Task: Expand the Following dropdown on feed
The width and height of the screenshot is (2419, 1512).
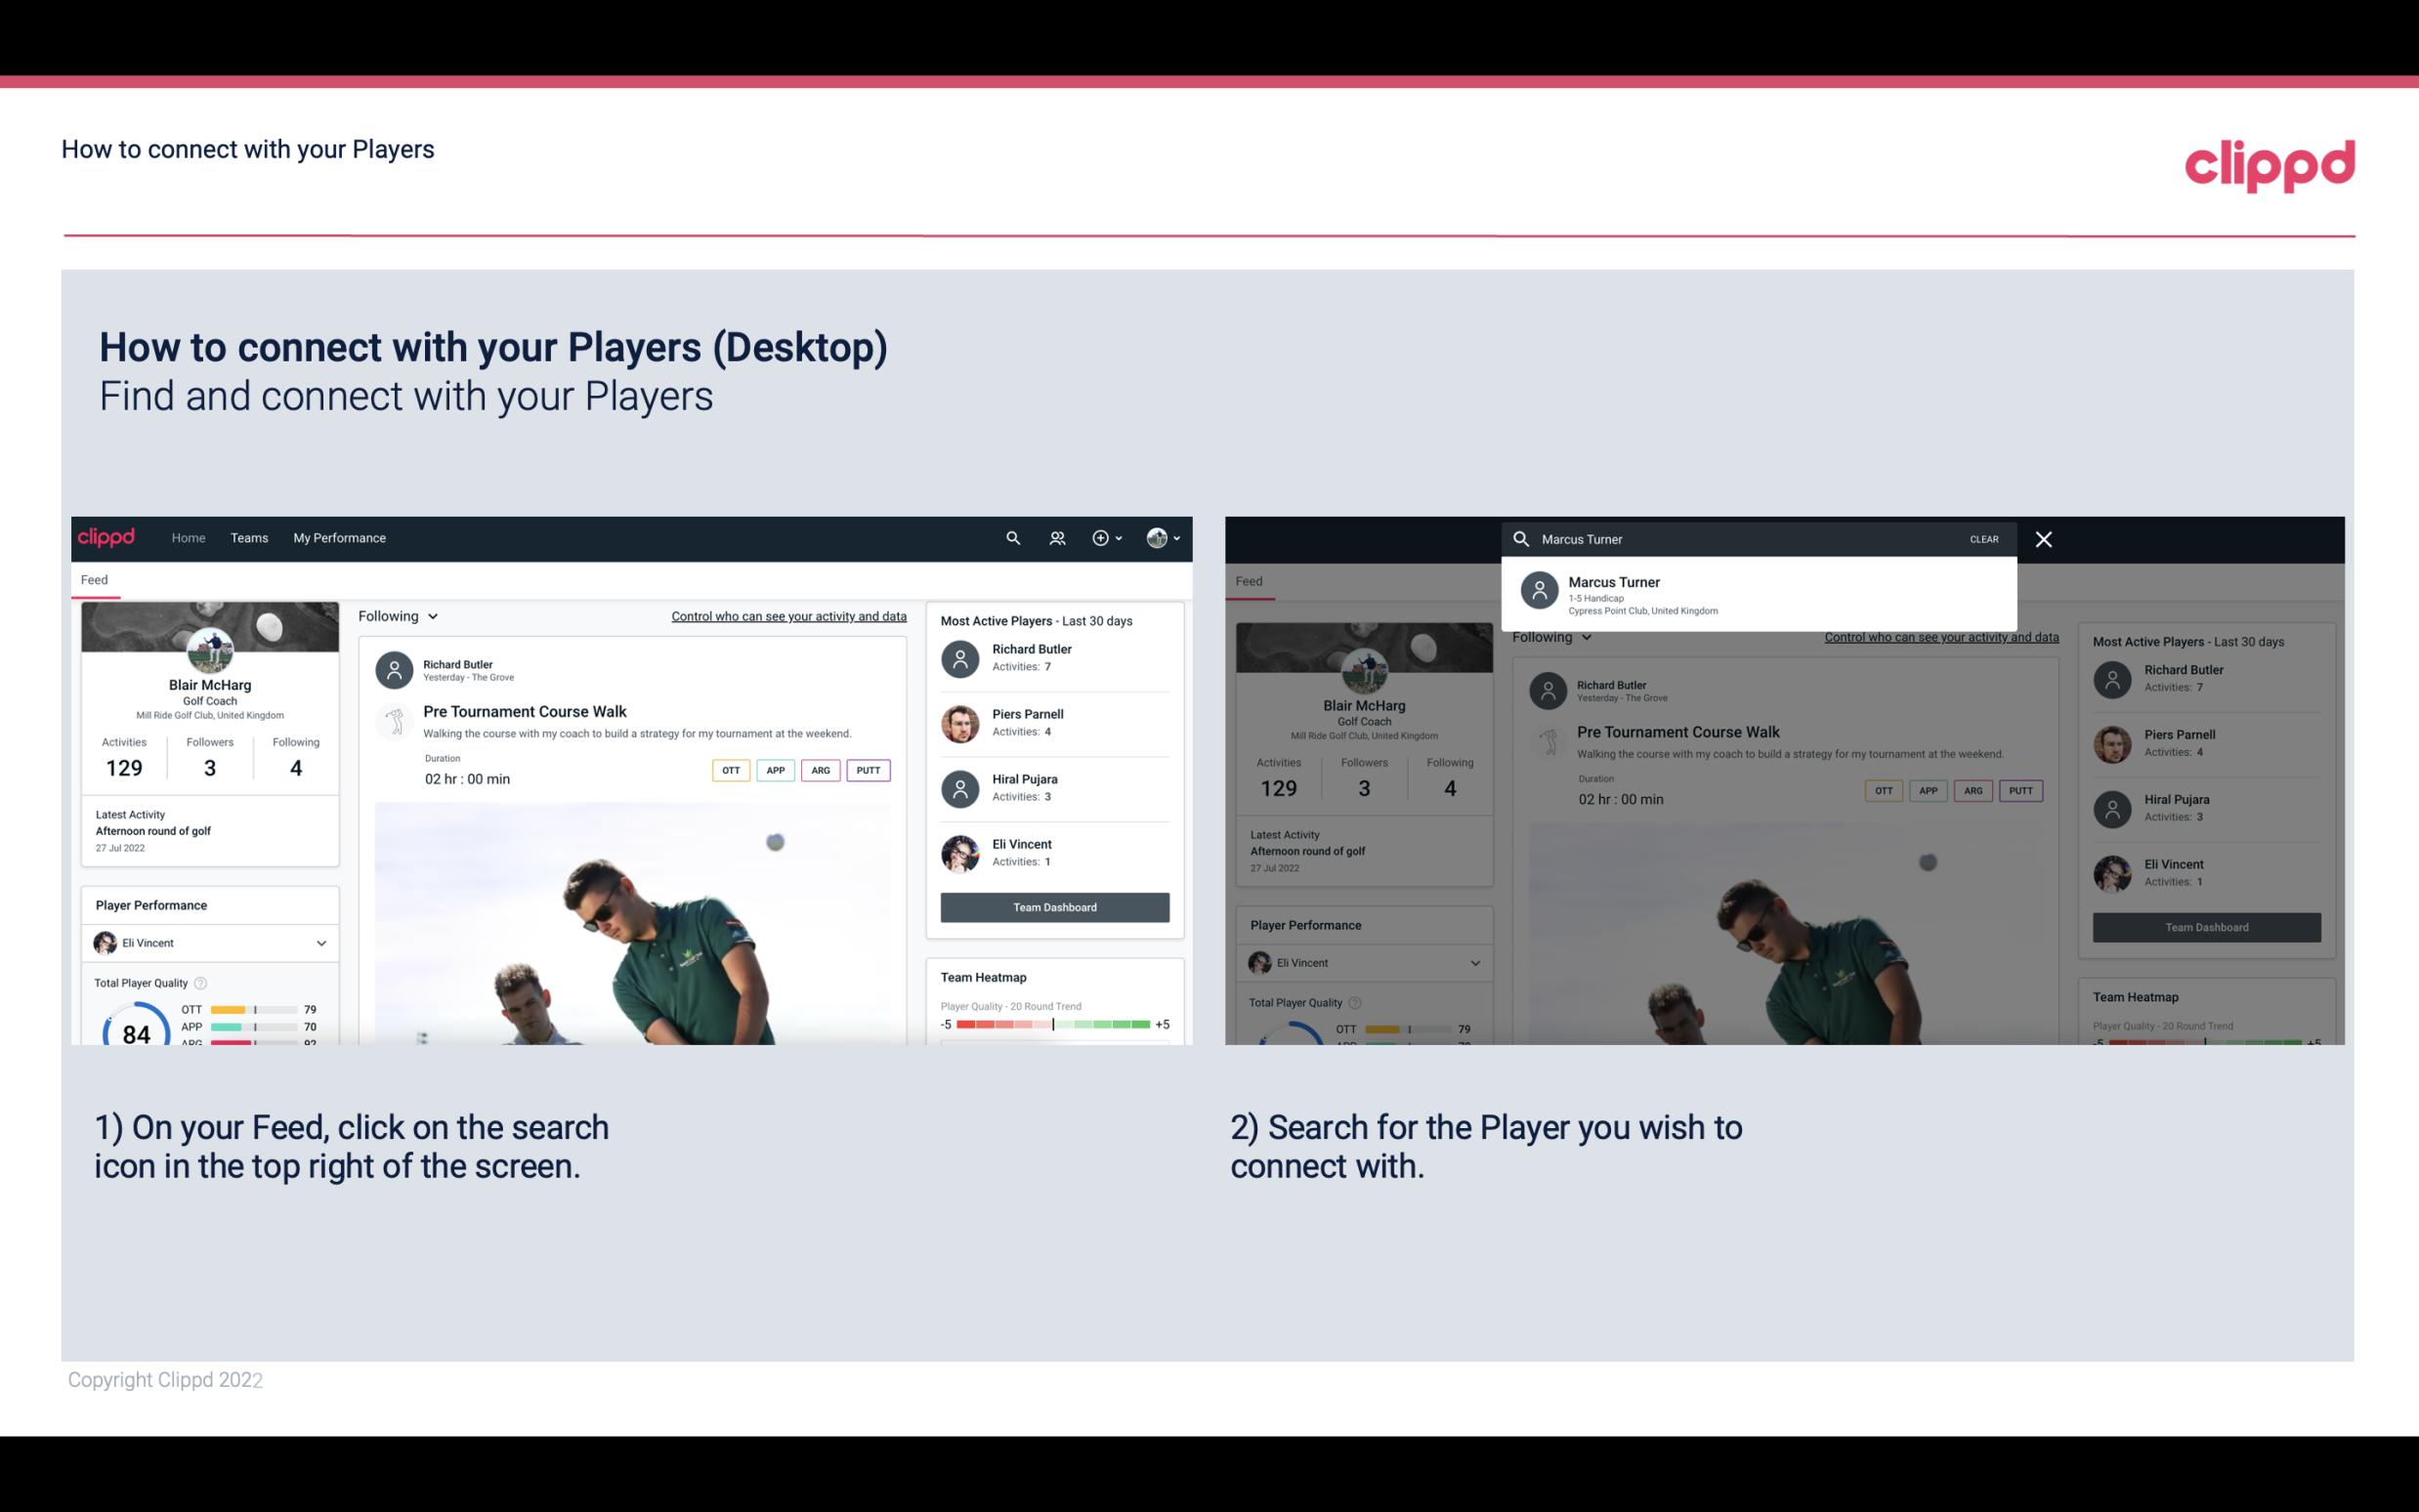Action: tap(399, 615)
